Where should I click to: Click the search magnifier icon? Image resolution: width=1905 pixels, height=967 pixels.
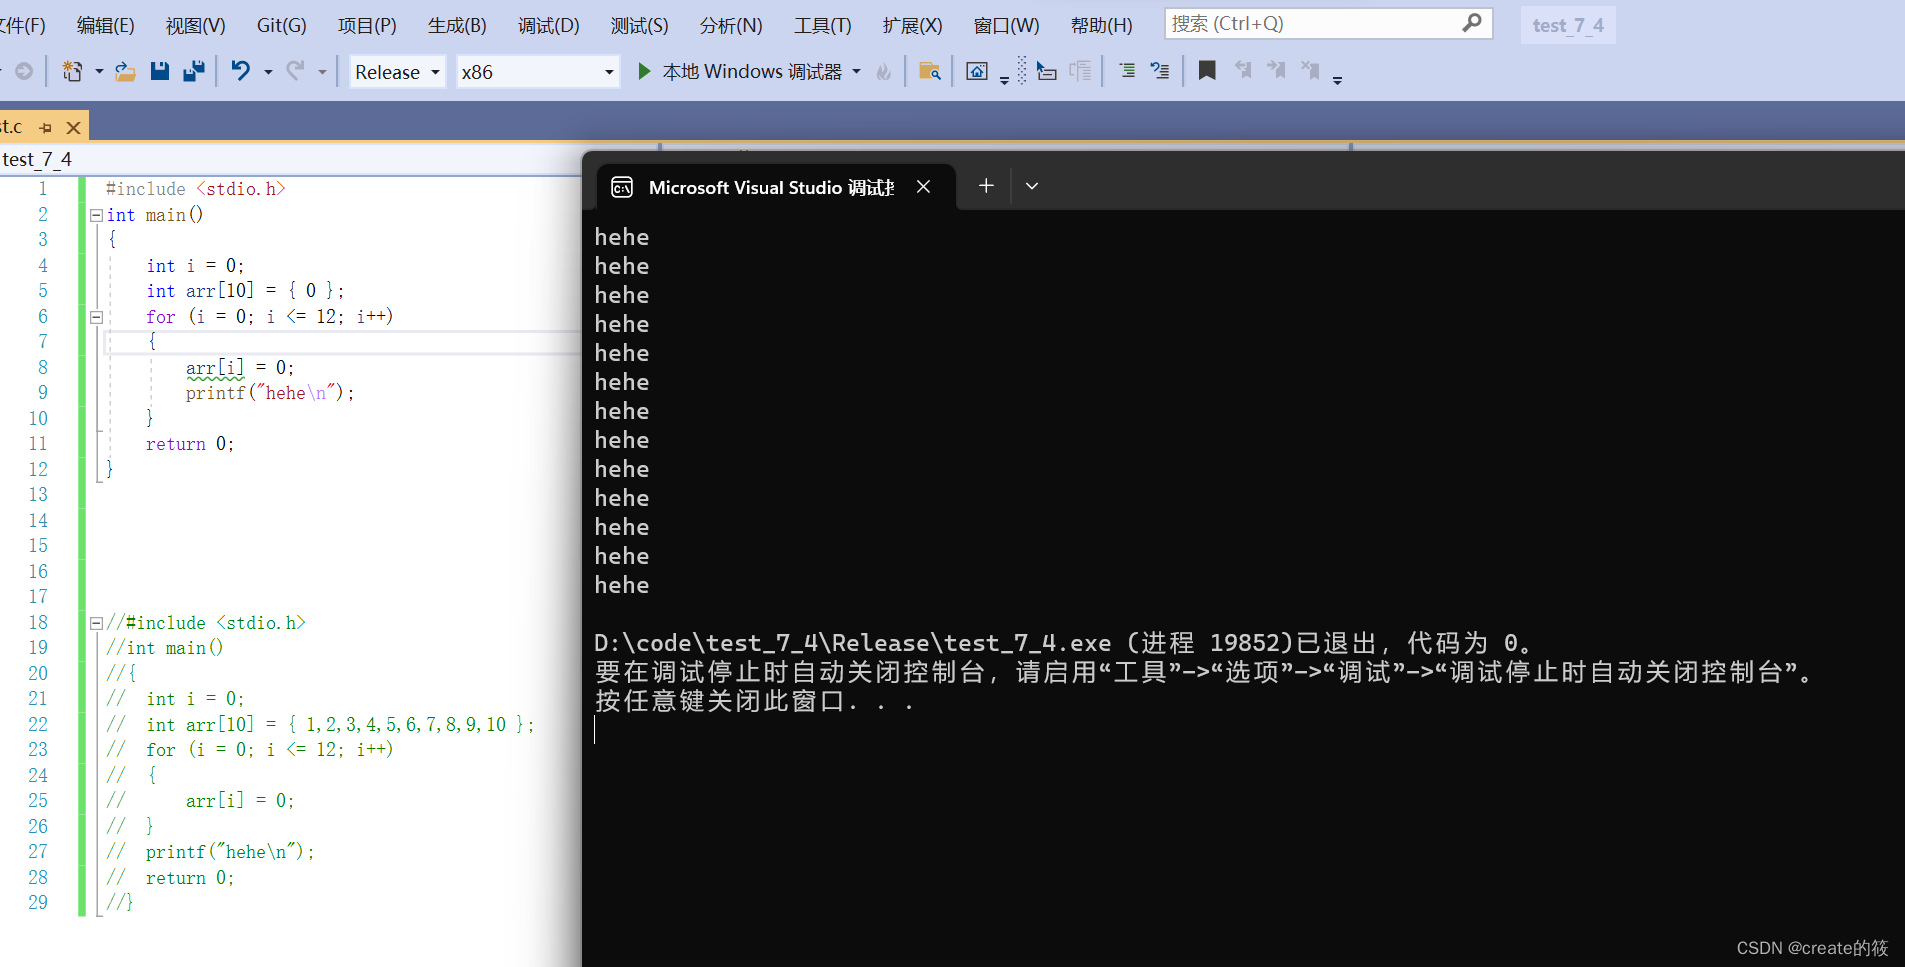[x=1471, y=23]
